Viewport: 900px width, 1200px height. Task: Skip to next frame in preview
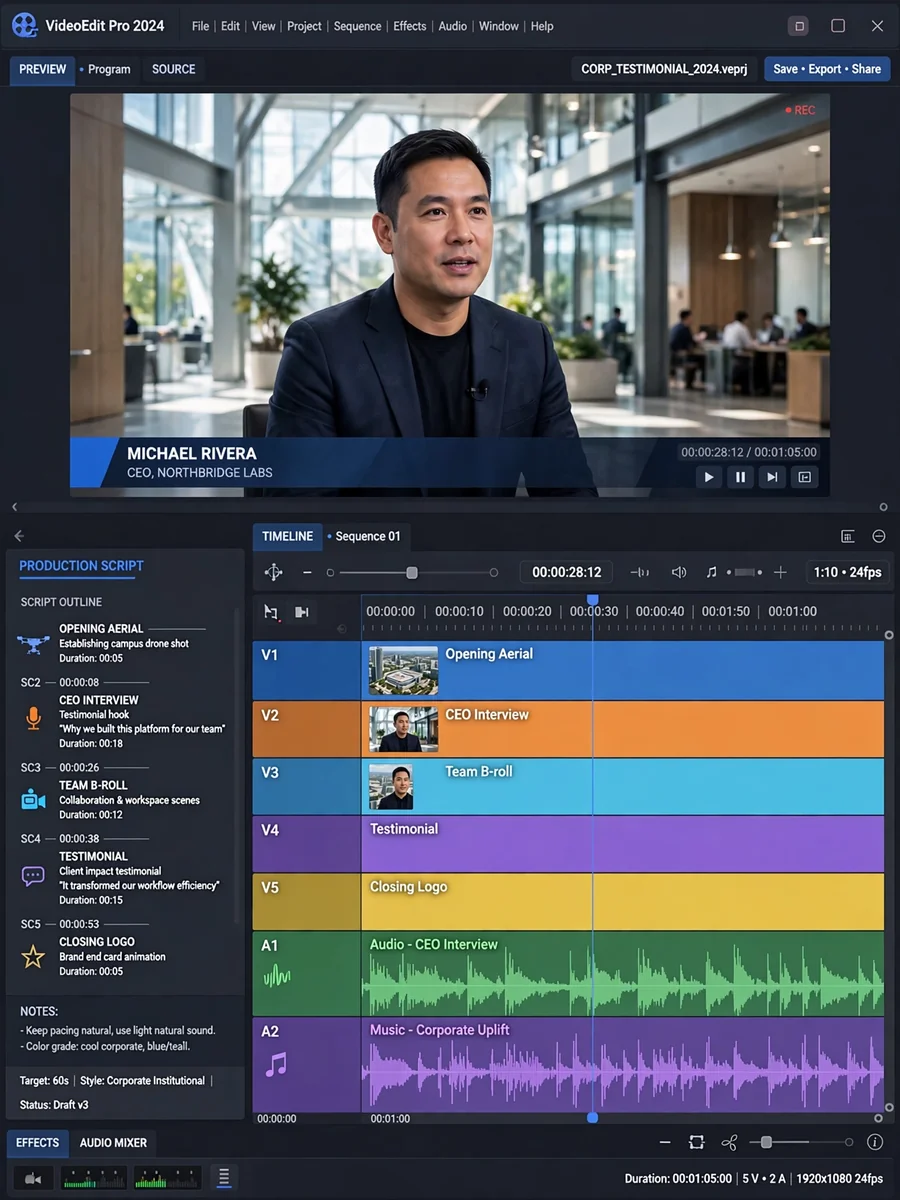[x=772, y=477]
